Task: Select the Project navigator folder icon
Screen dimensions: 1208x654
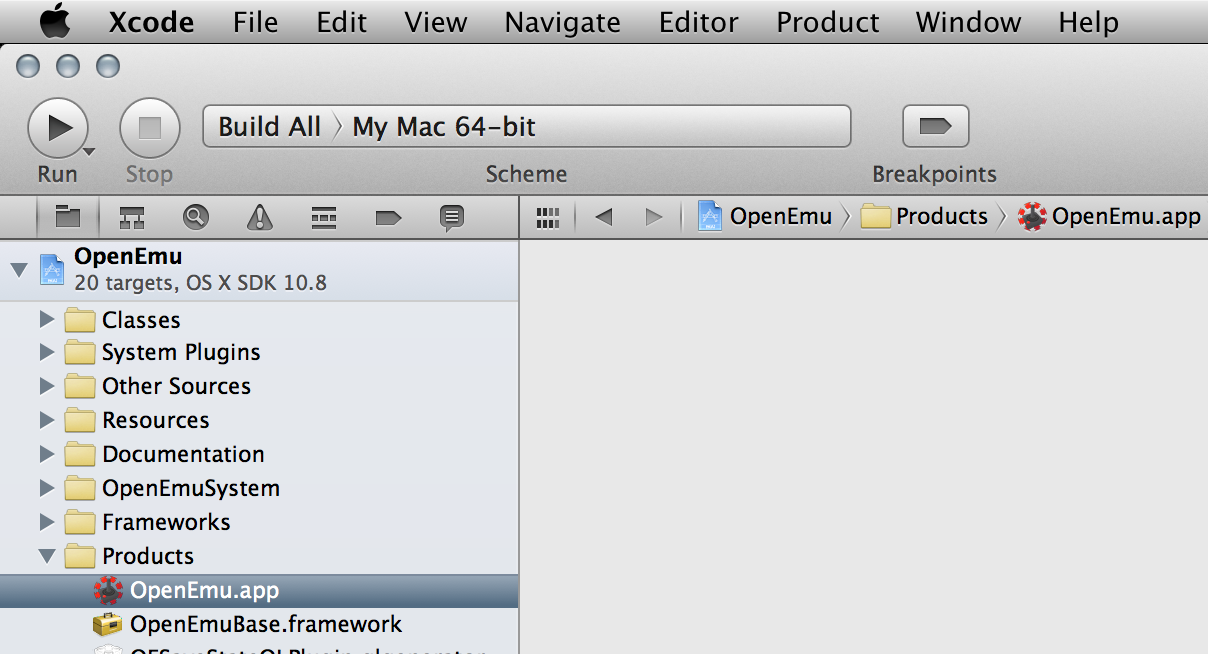Action: click(x=67, y=216)
